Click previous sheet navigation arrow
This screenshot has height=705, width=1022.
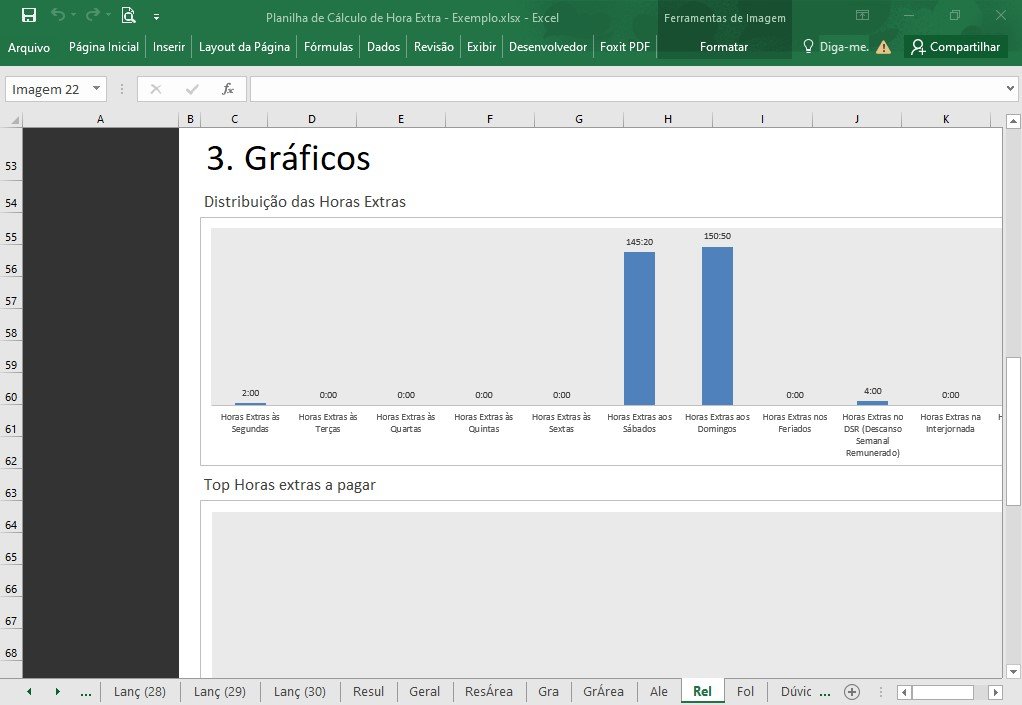point(29,691)
